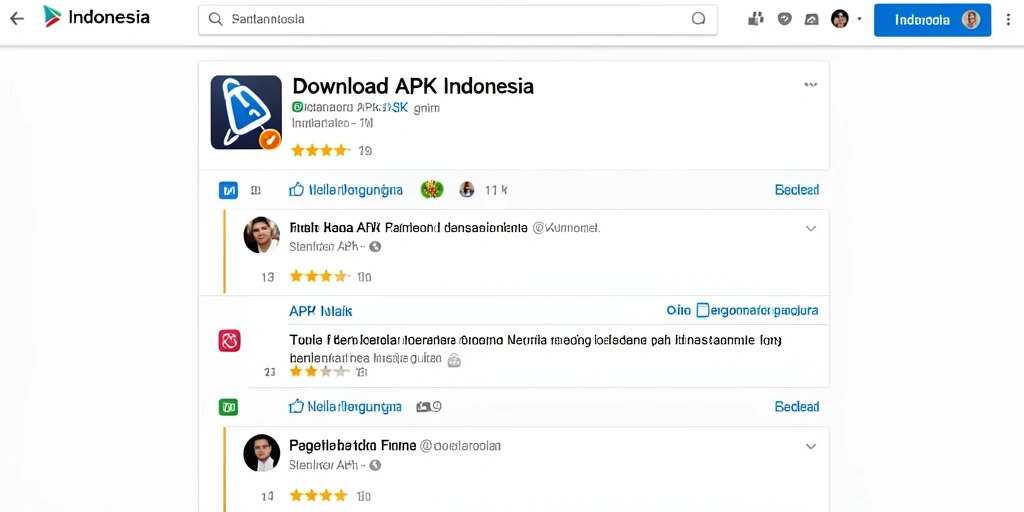Click the small icon after henlentarthea text

(454, 359)
